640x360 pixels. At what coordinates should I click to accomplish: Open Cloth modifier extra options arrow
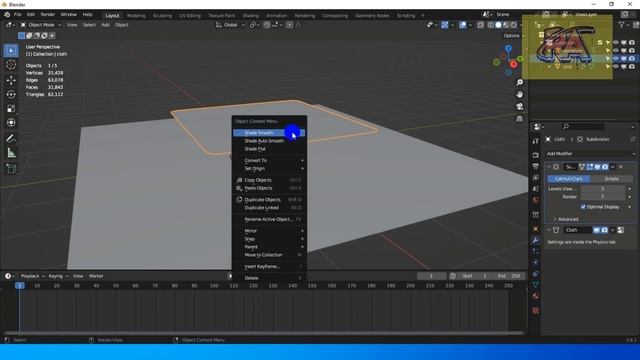click(x=612, y=230)
